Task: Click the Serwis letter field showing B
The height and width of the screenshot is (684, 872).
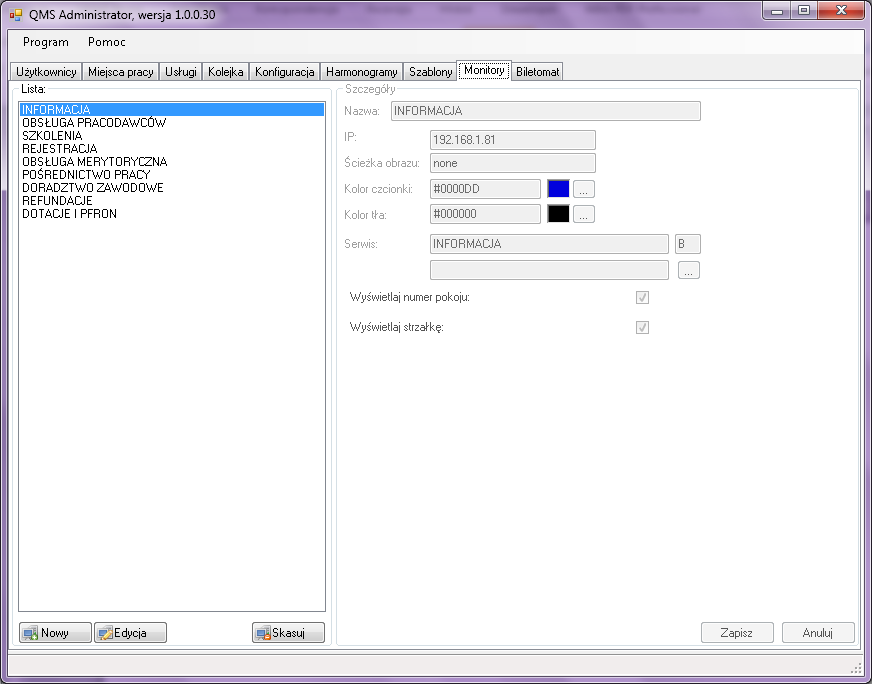Action: [687, 244]
